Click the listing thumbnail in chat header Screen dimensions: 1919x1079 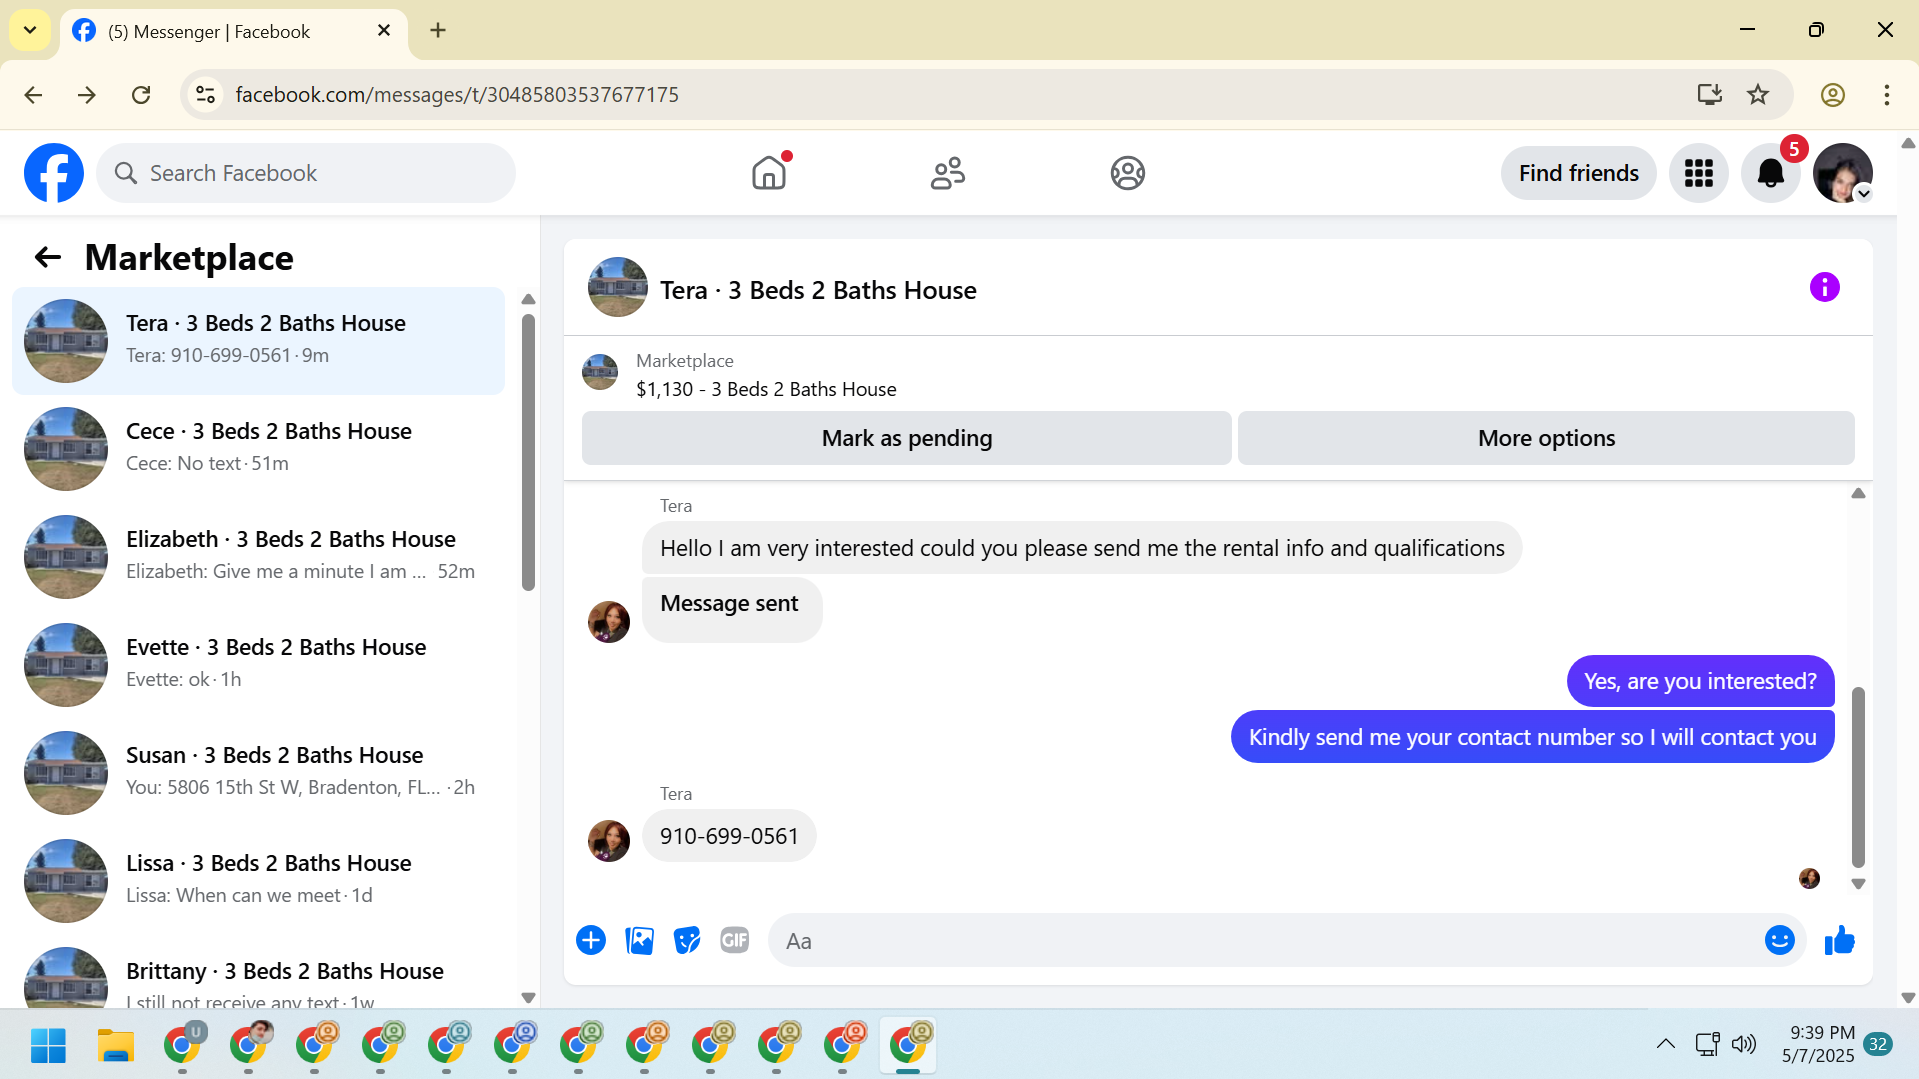coord(617,288)
